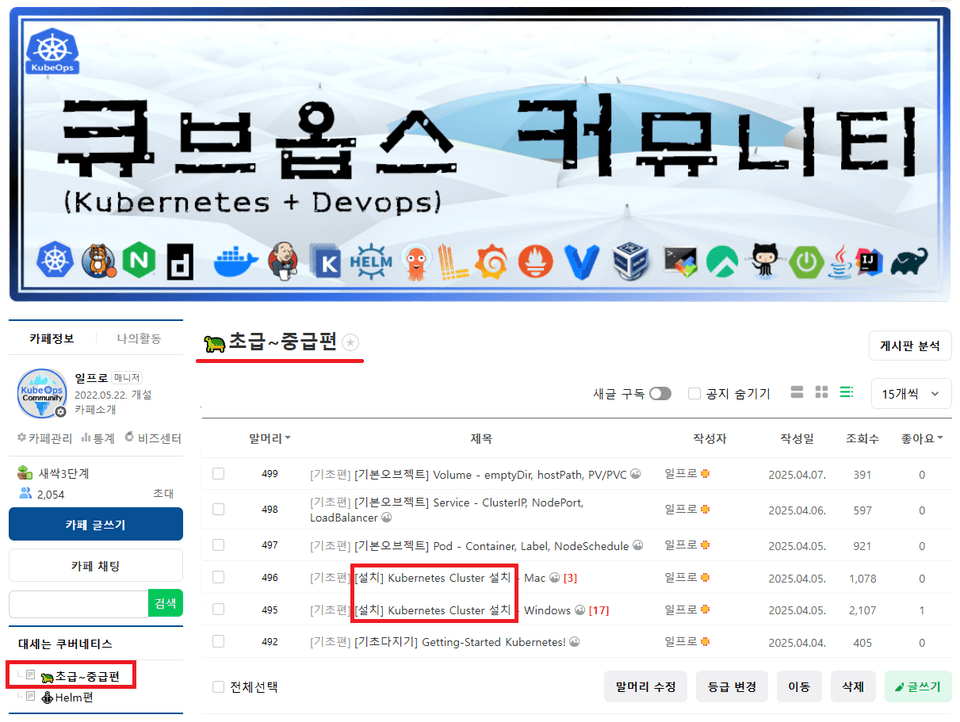Click the Grafana icon in the banner
960x722 pixels.
pos(492,261)
